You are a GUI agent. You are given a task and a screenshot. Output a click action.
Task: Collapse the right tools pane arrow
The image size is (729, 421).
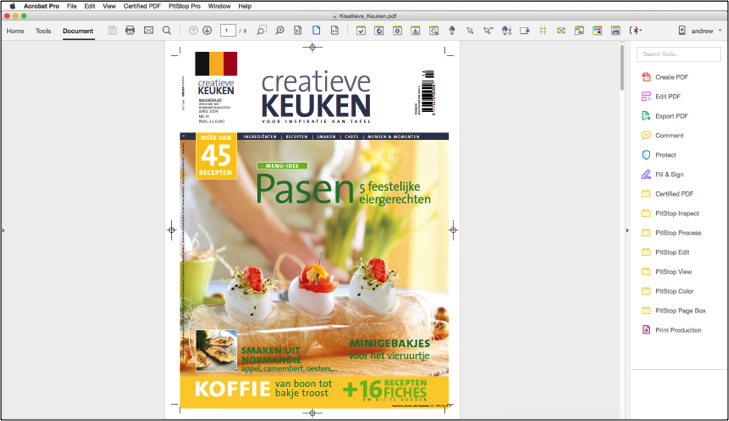coord(627,230)
